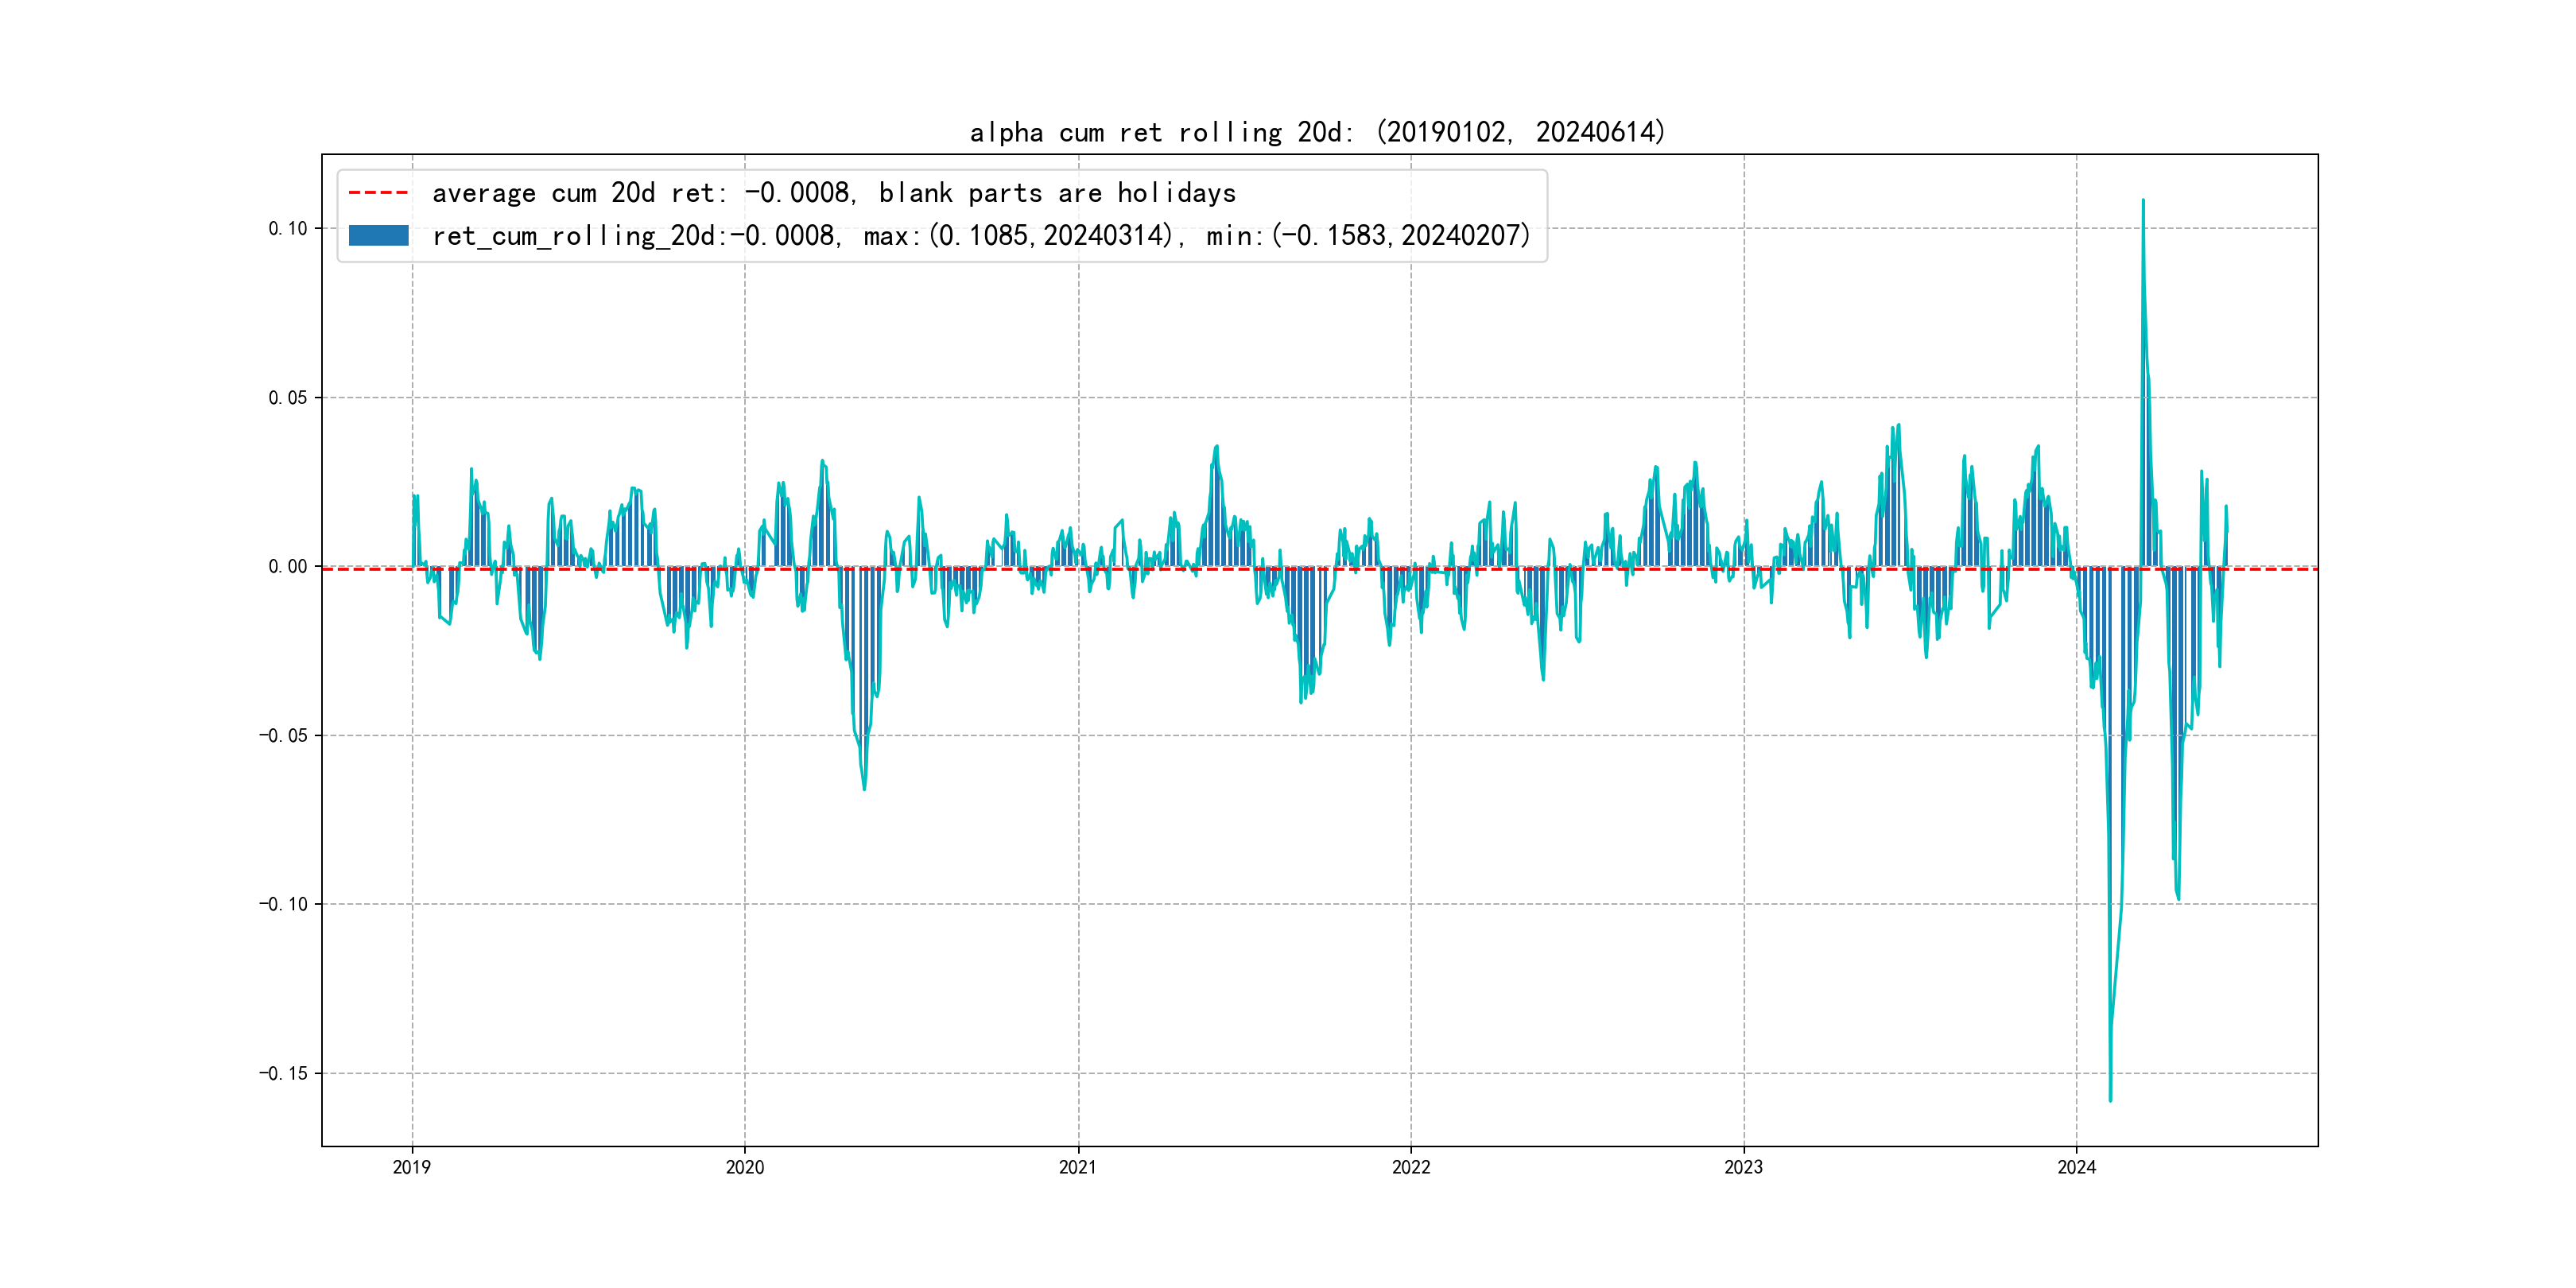
Task: Click the average cum 20d ret legend label
Action: pyautogui.click(x=833, y=192)
